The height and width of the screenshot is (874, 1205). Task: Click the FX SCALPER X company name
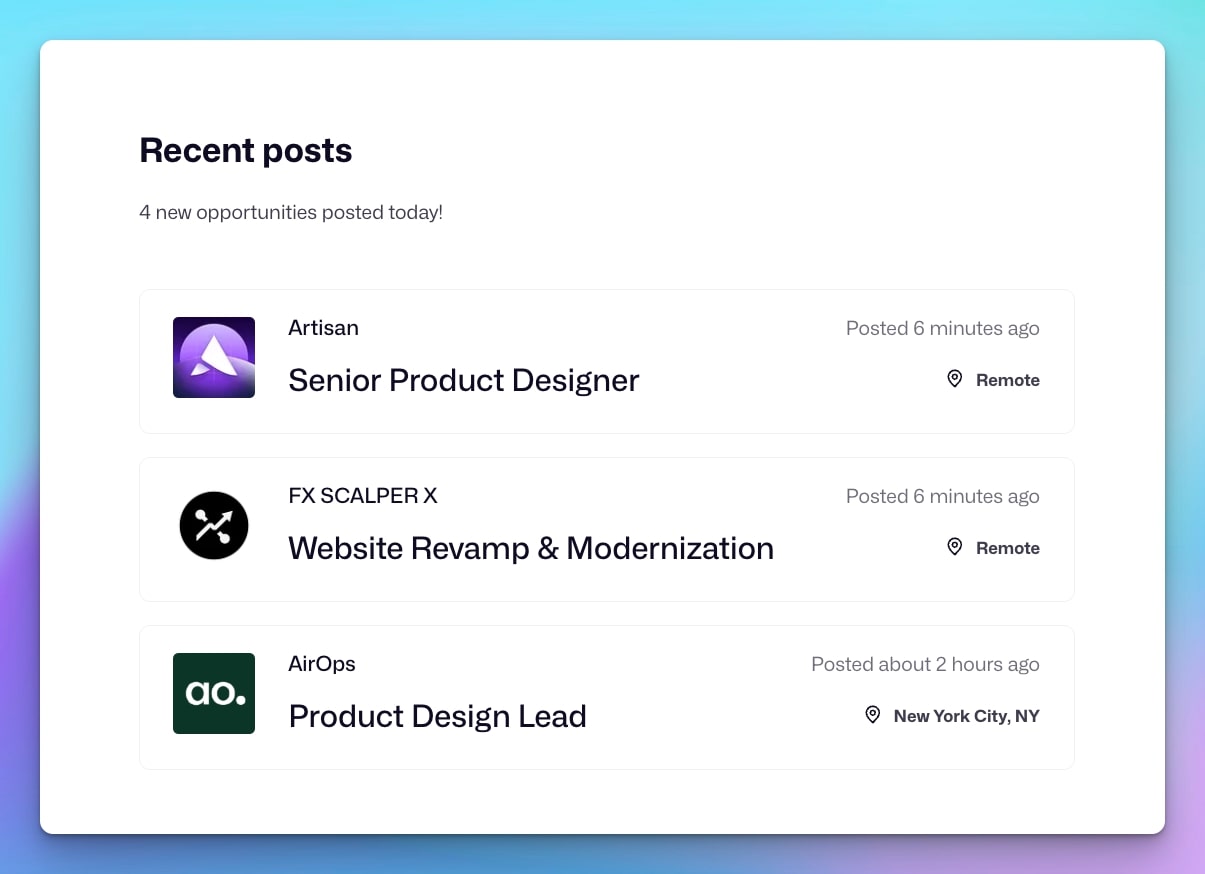362,496
